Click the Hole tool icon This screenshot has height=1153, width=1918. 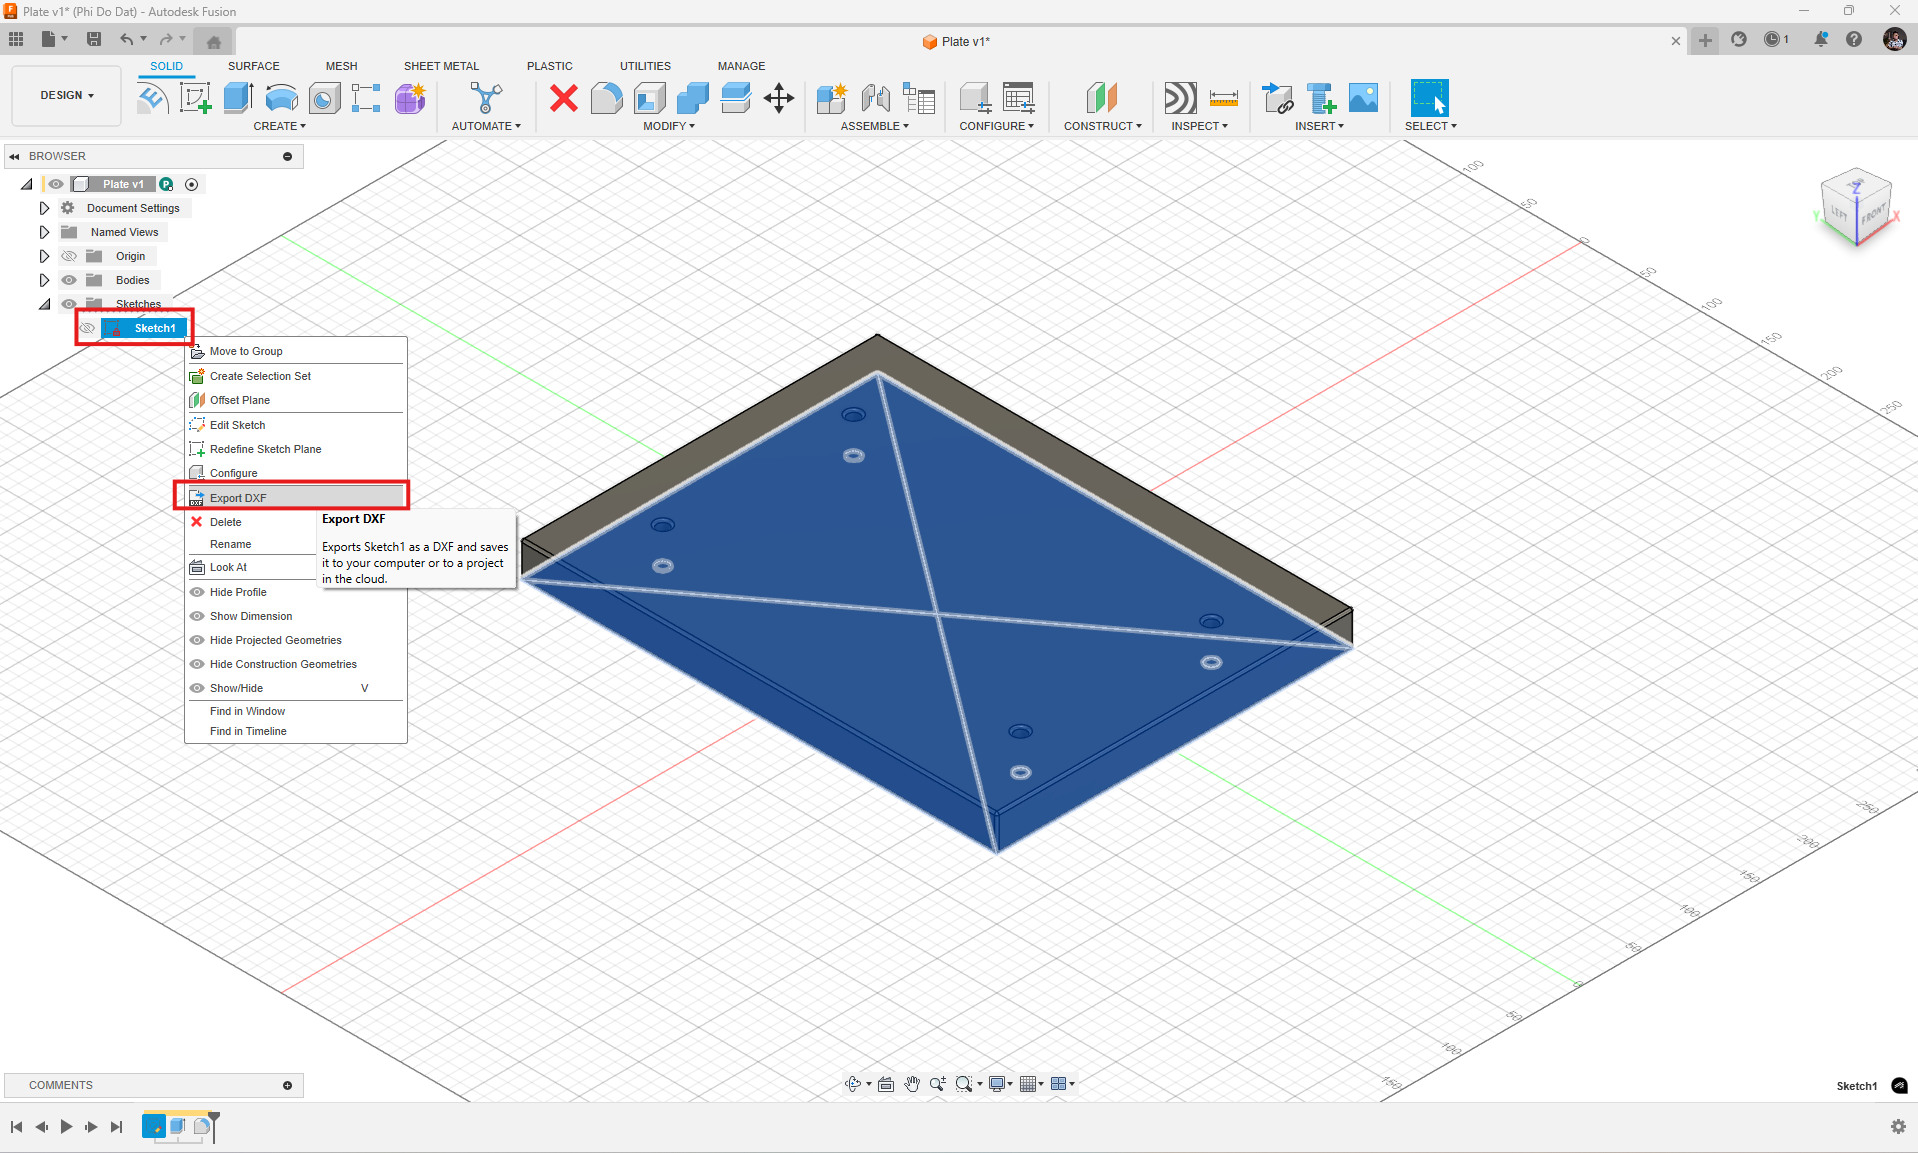pos(324,98)
